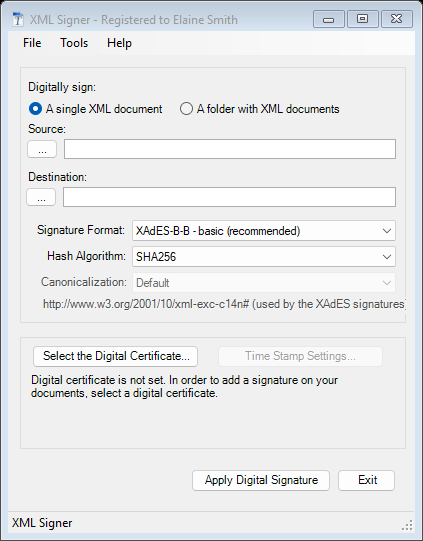Maximize the XML Signer window
The width and height of the screenshot is (423, 541).
coord(362,19)
